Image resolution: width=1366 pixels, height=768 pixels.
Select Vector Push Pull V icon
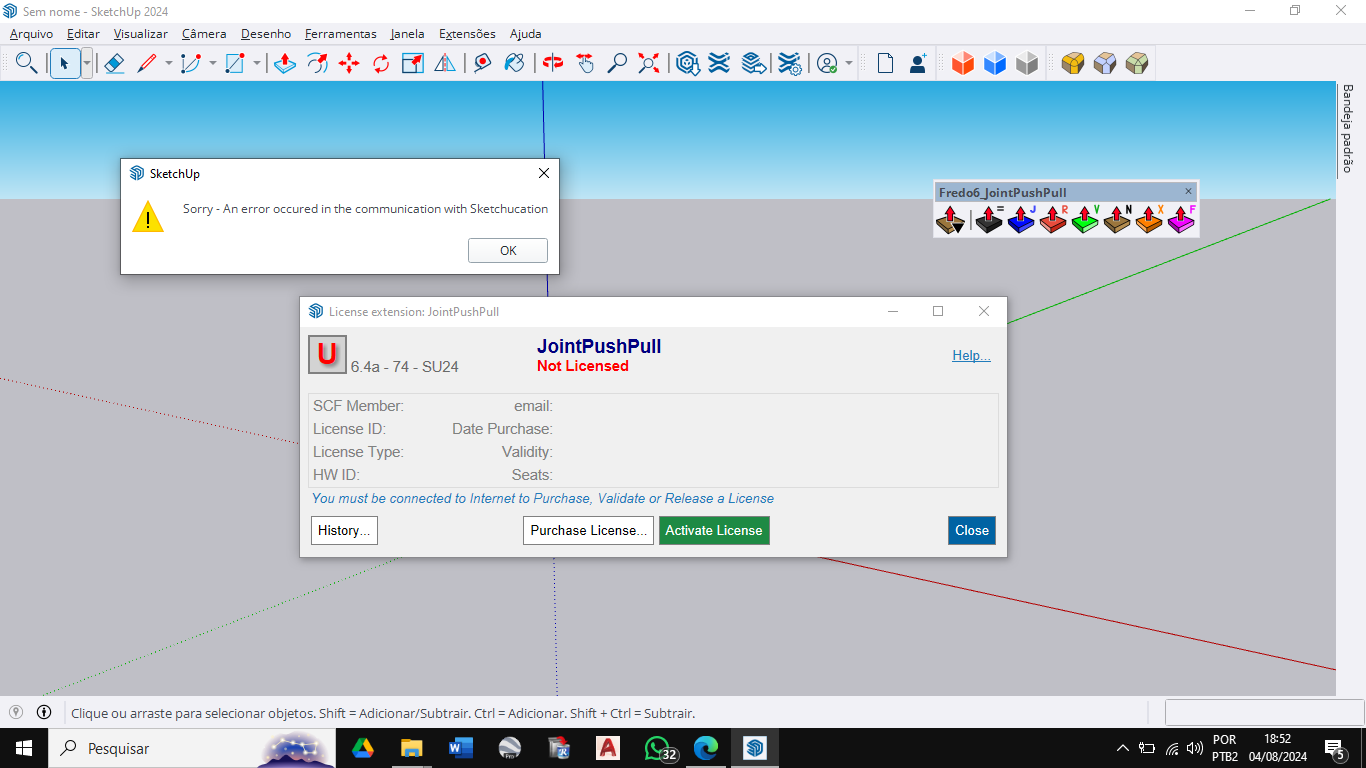tap(1085, 219)
